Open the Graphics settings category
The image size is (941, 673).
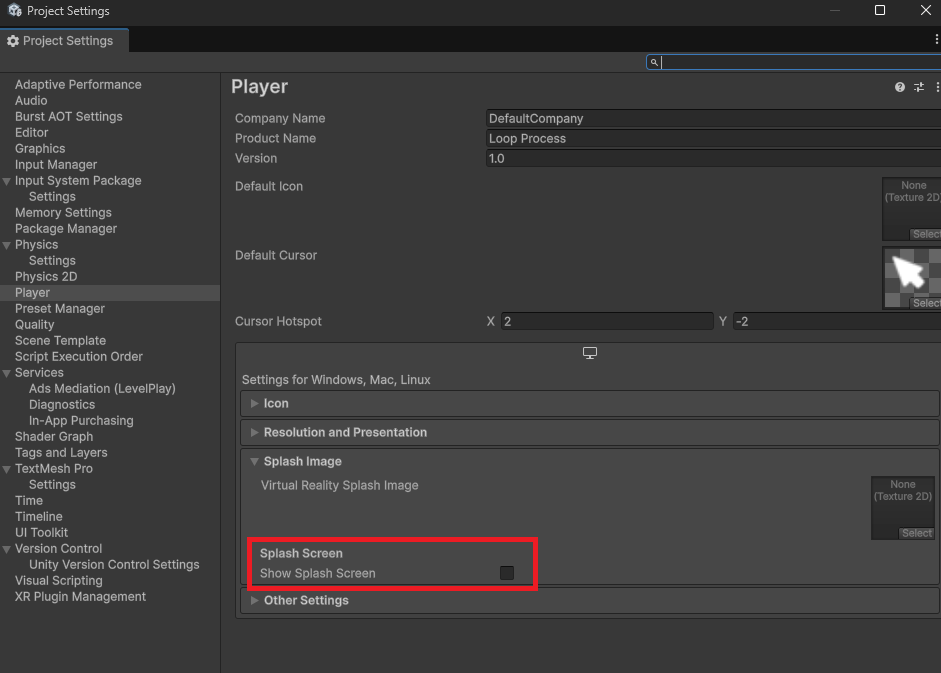[x=40, y=149]
